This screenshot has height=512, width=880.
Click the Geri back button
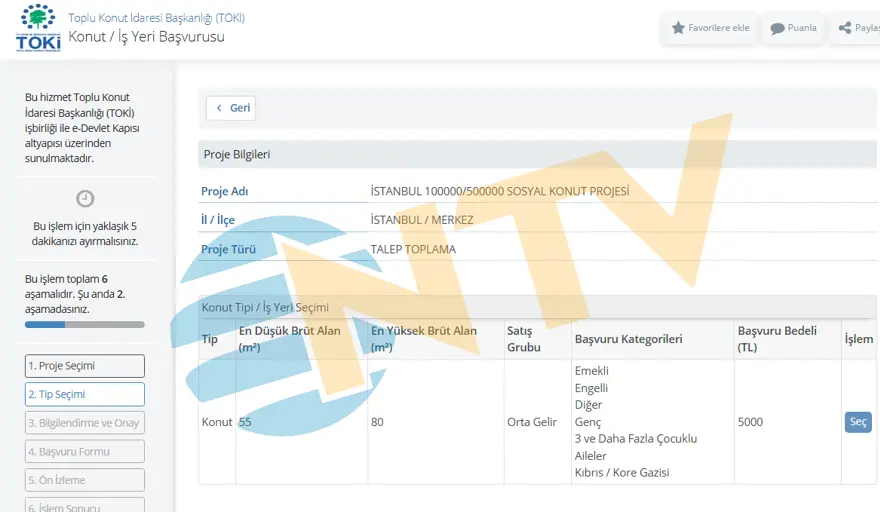(x=231, y=108)
